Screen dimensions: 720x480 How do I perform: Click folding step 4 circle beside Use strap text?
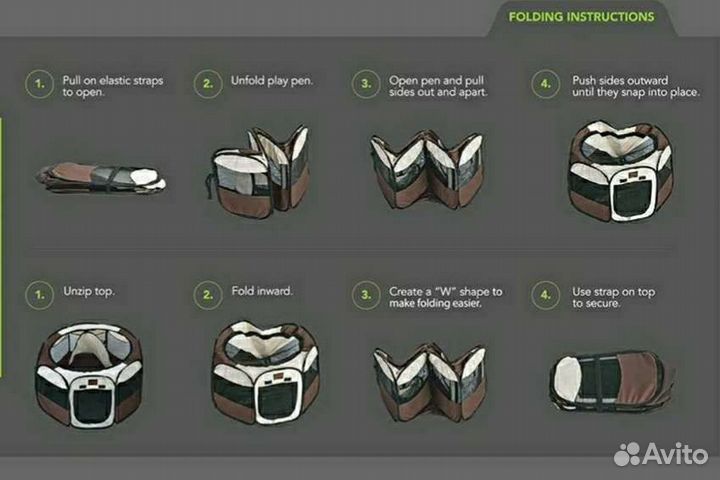click(546, 295)
